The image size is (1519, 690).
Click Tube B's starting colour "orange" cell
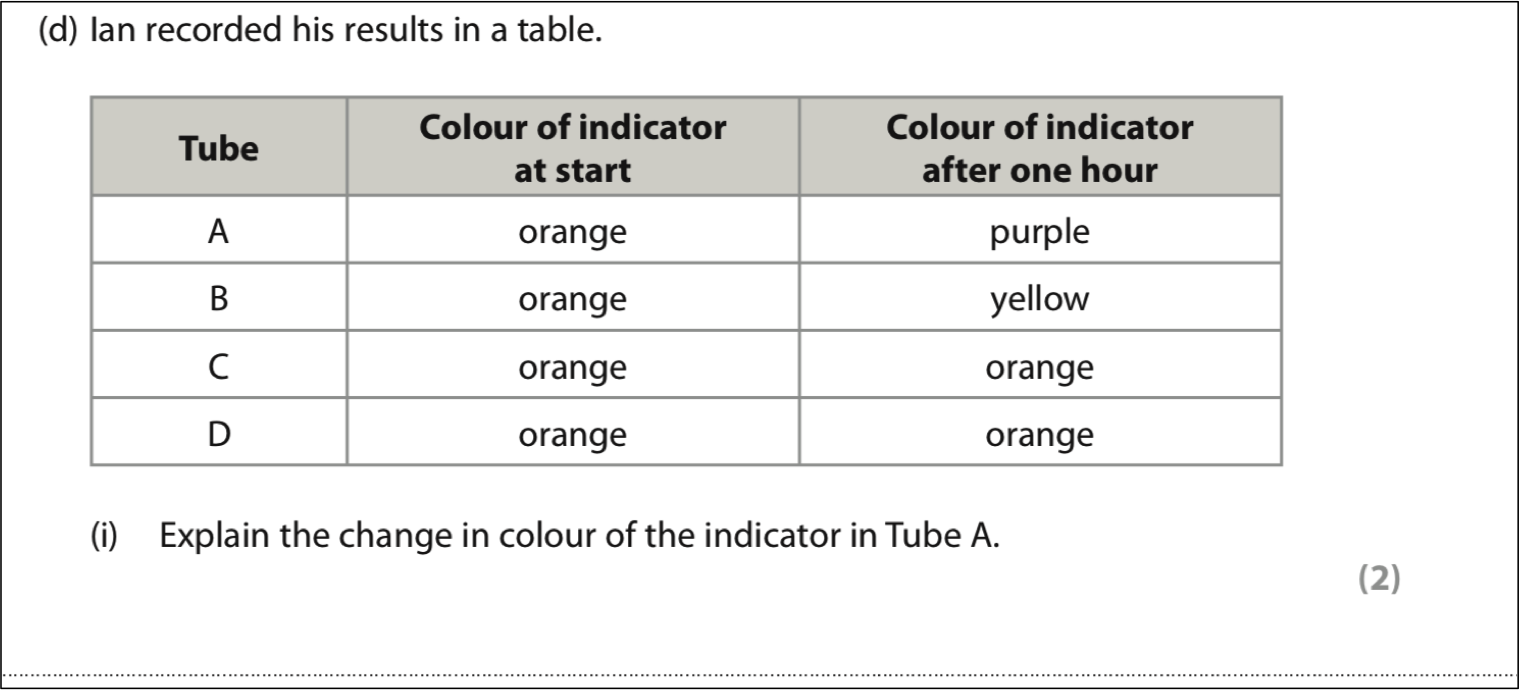point(573,298)
